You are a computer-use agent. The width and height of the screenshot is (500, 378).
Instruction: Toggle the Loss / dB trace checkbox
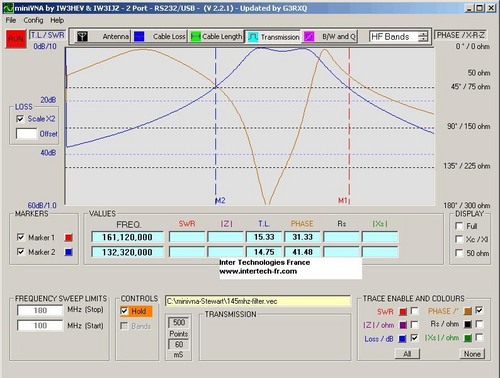click(x=414, y=338)
